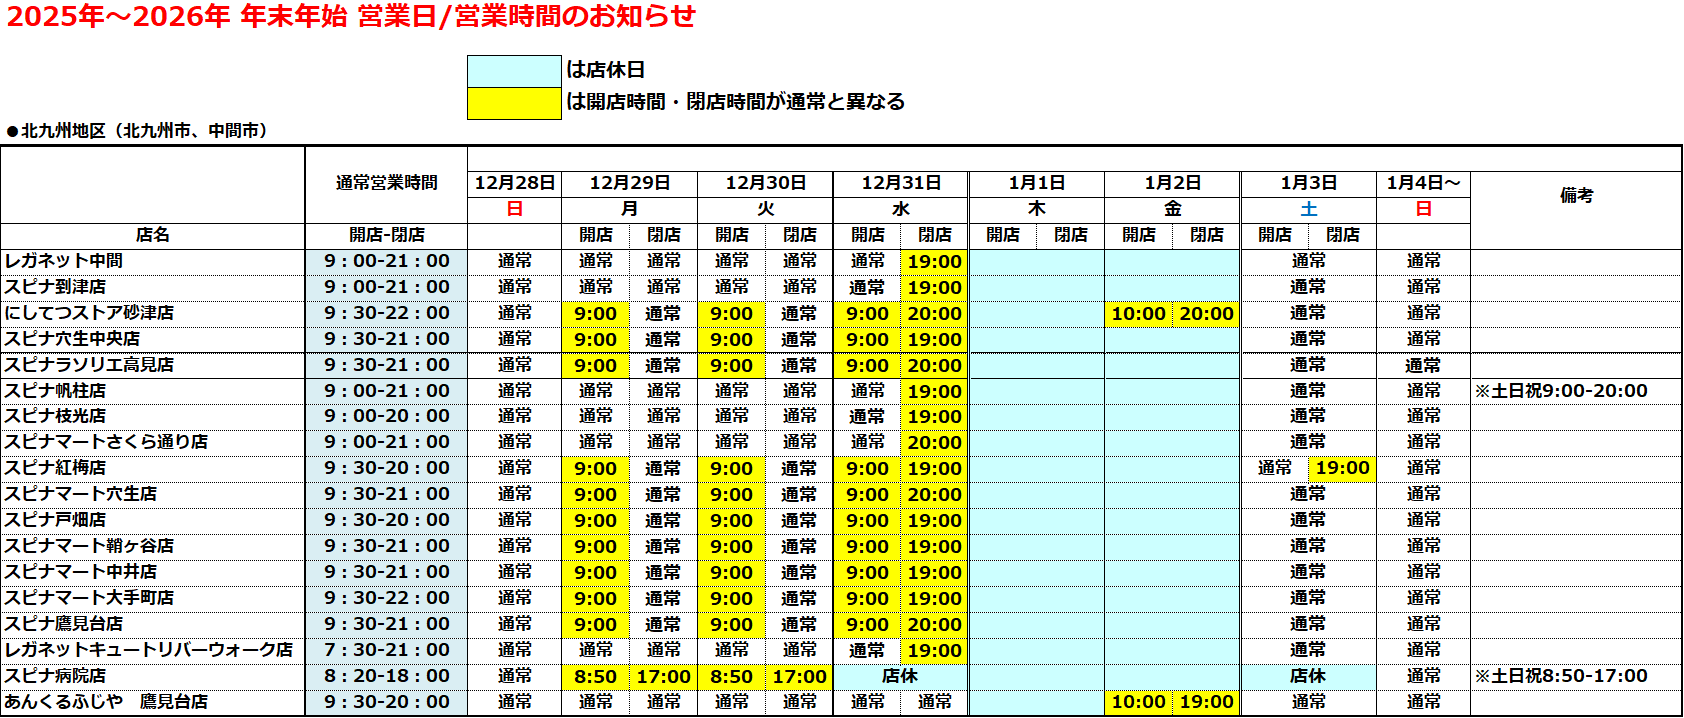Click the yellow changed-hours legend swatch
Screen dimensions: 1684x718
point(514,103)
